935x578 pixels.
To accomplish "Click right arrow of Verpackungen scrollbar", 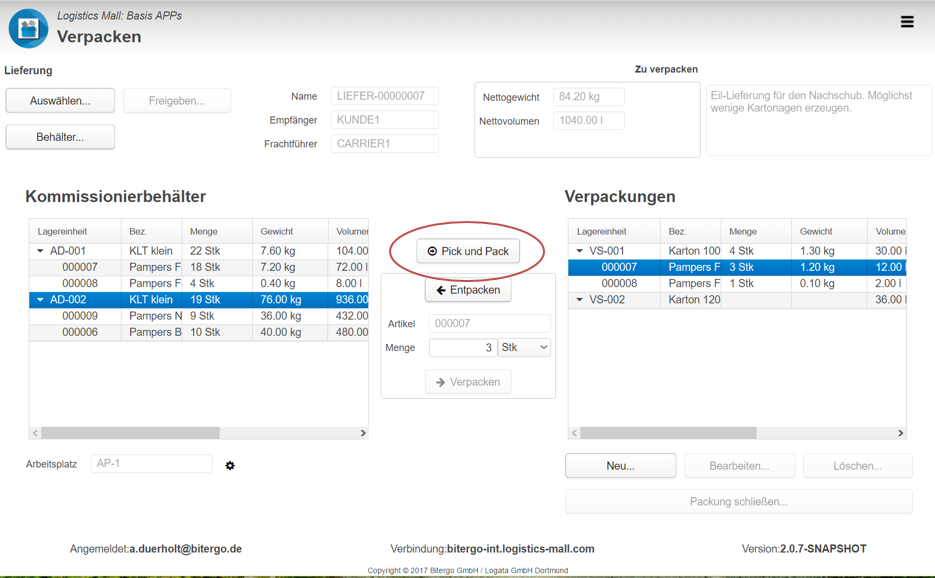I will click(900, 433).
